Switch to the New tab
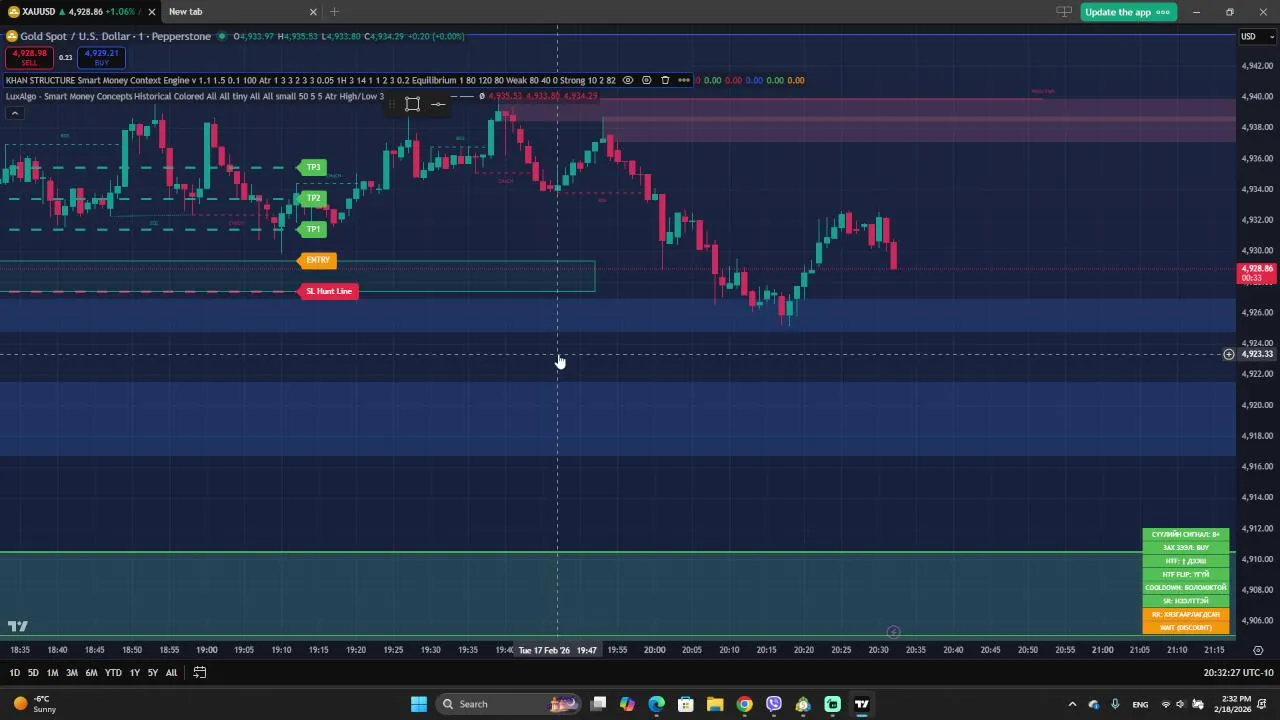The width and height of the screenshot is (1280, 720). 242,12
